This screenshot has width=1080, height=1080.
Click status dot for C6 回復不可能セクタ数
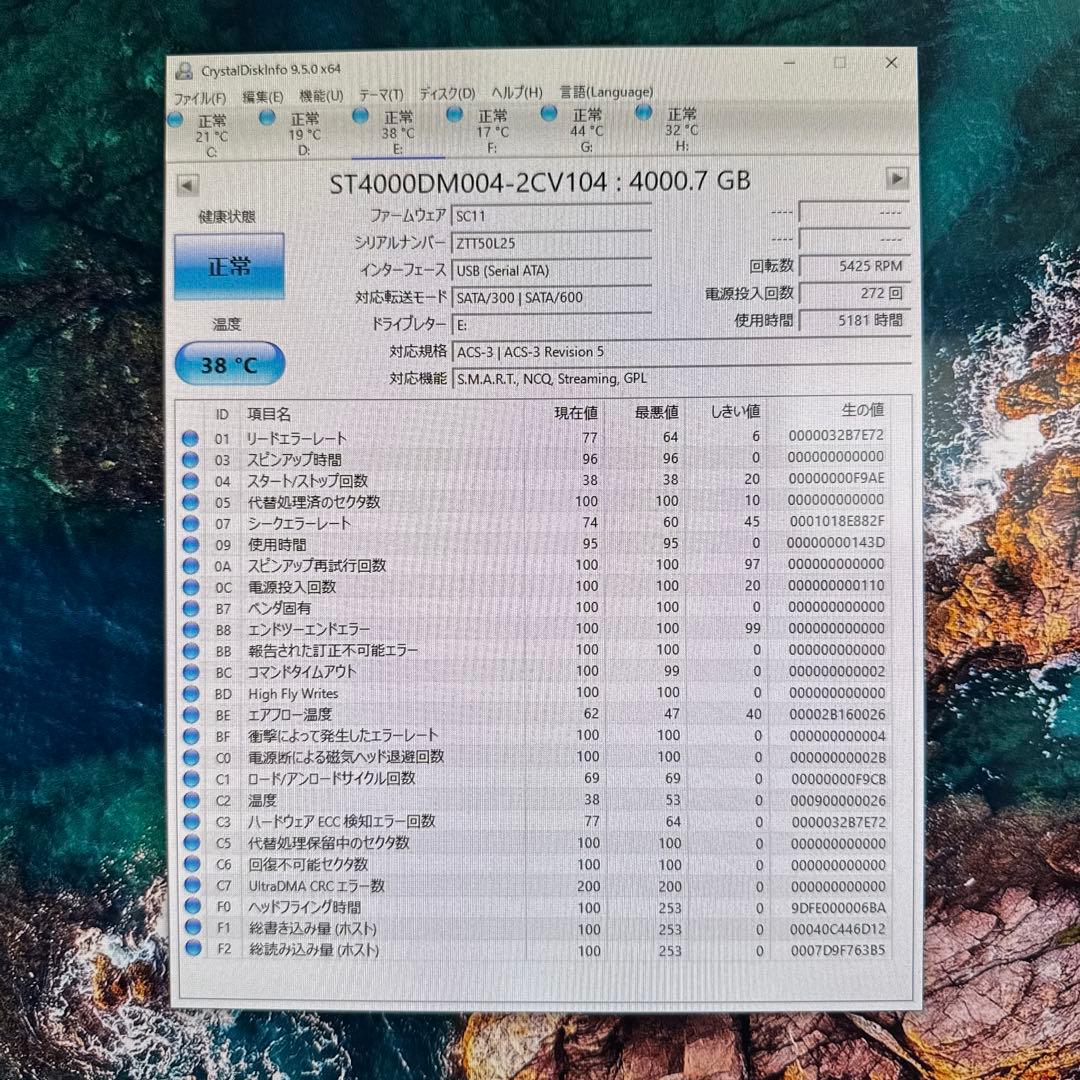(x=193, y=865)
